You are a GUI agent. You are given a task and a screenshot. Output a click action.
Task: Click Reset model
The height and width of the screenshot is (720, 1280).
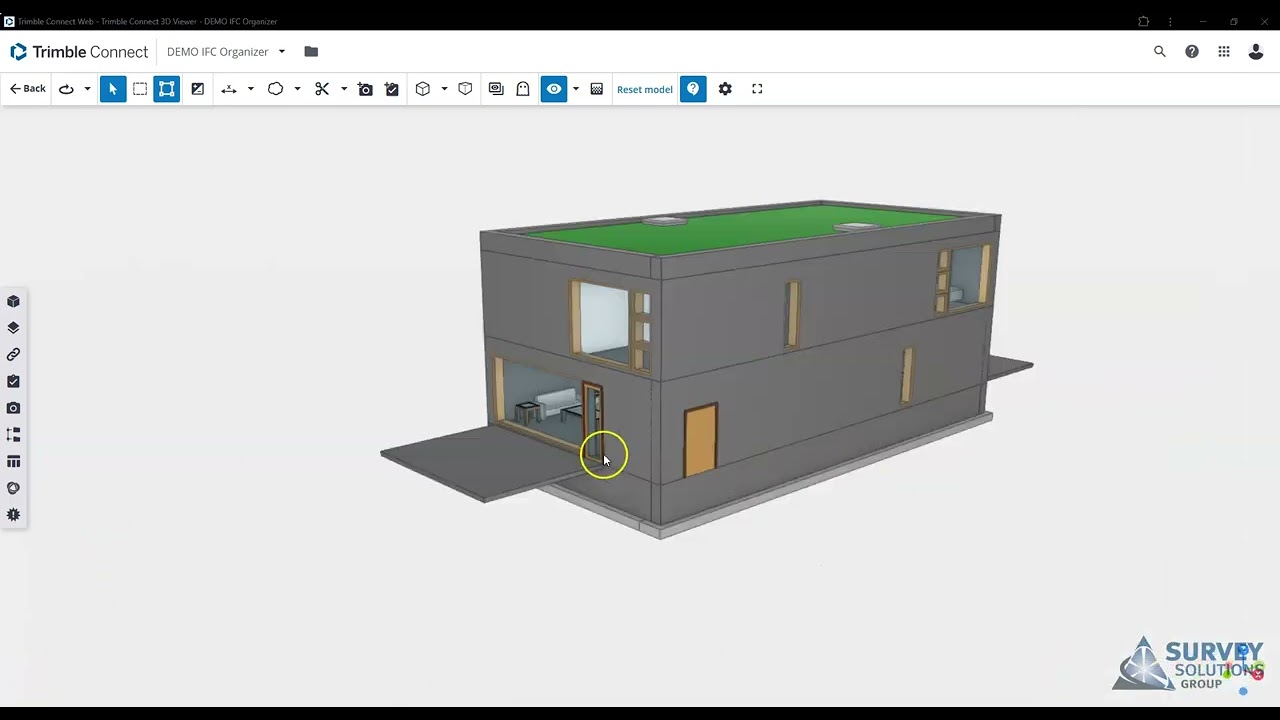click(645, 89)
